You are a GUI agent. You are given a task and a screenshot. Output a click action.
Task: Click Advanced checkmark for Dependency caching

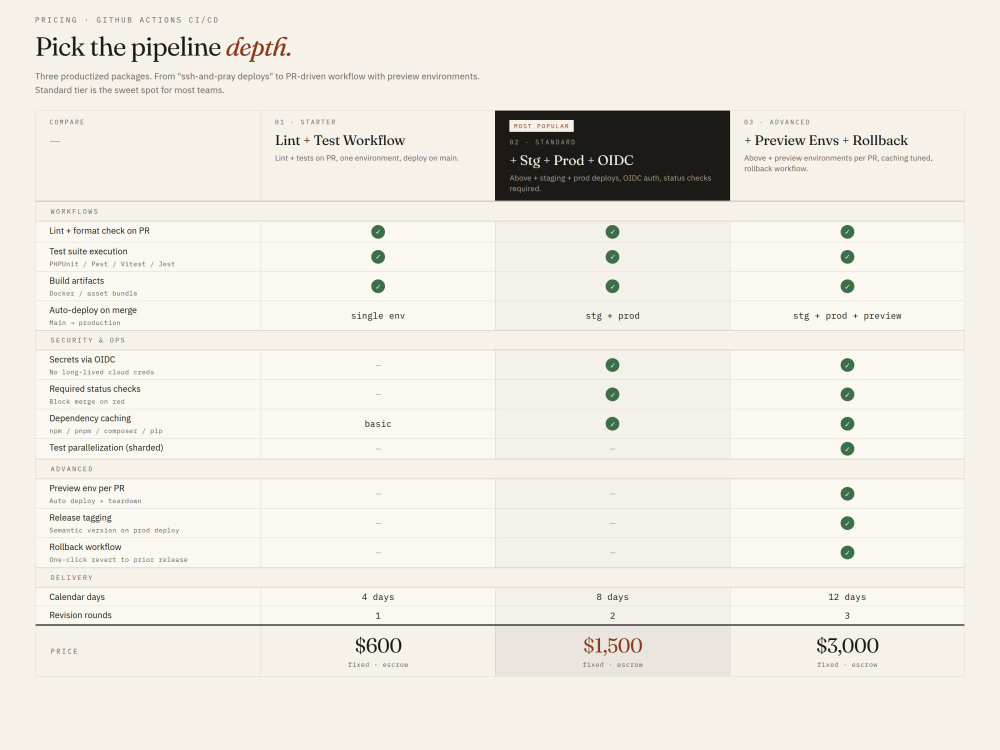coord(847,423)
